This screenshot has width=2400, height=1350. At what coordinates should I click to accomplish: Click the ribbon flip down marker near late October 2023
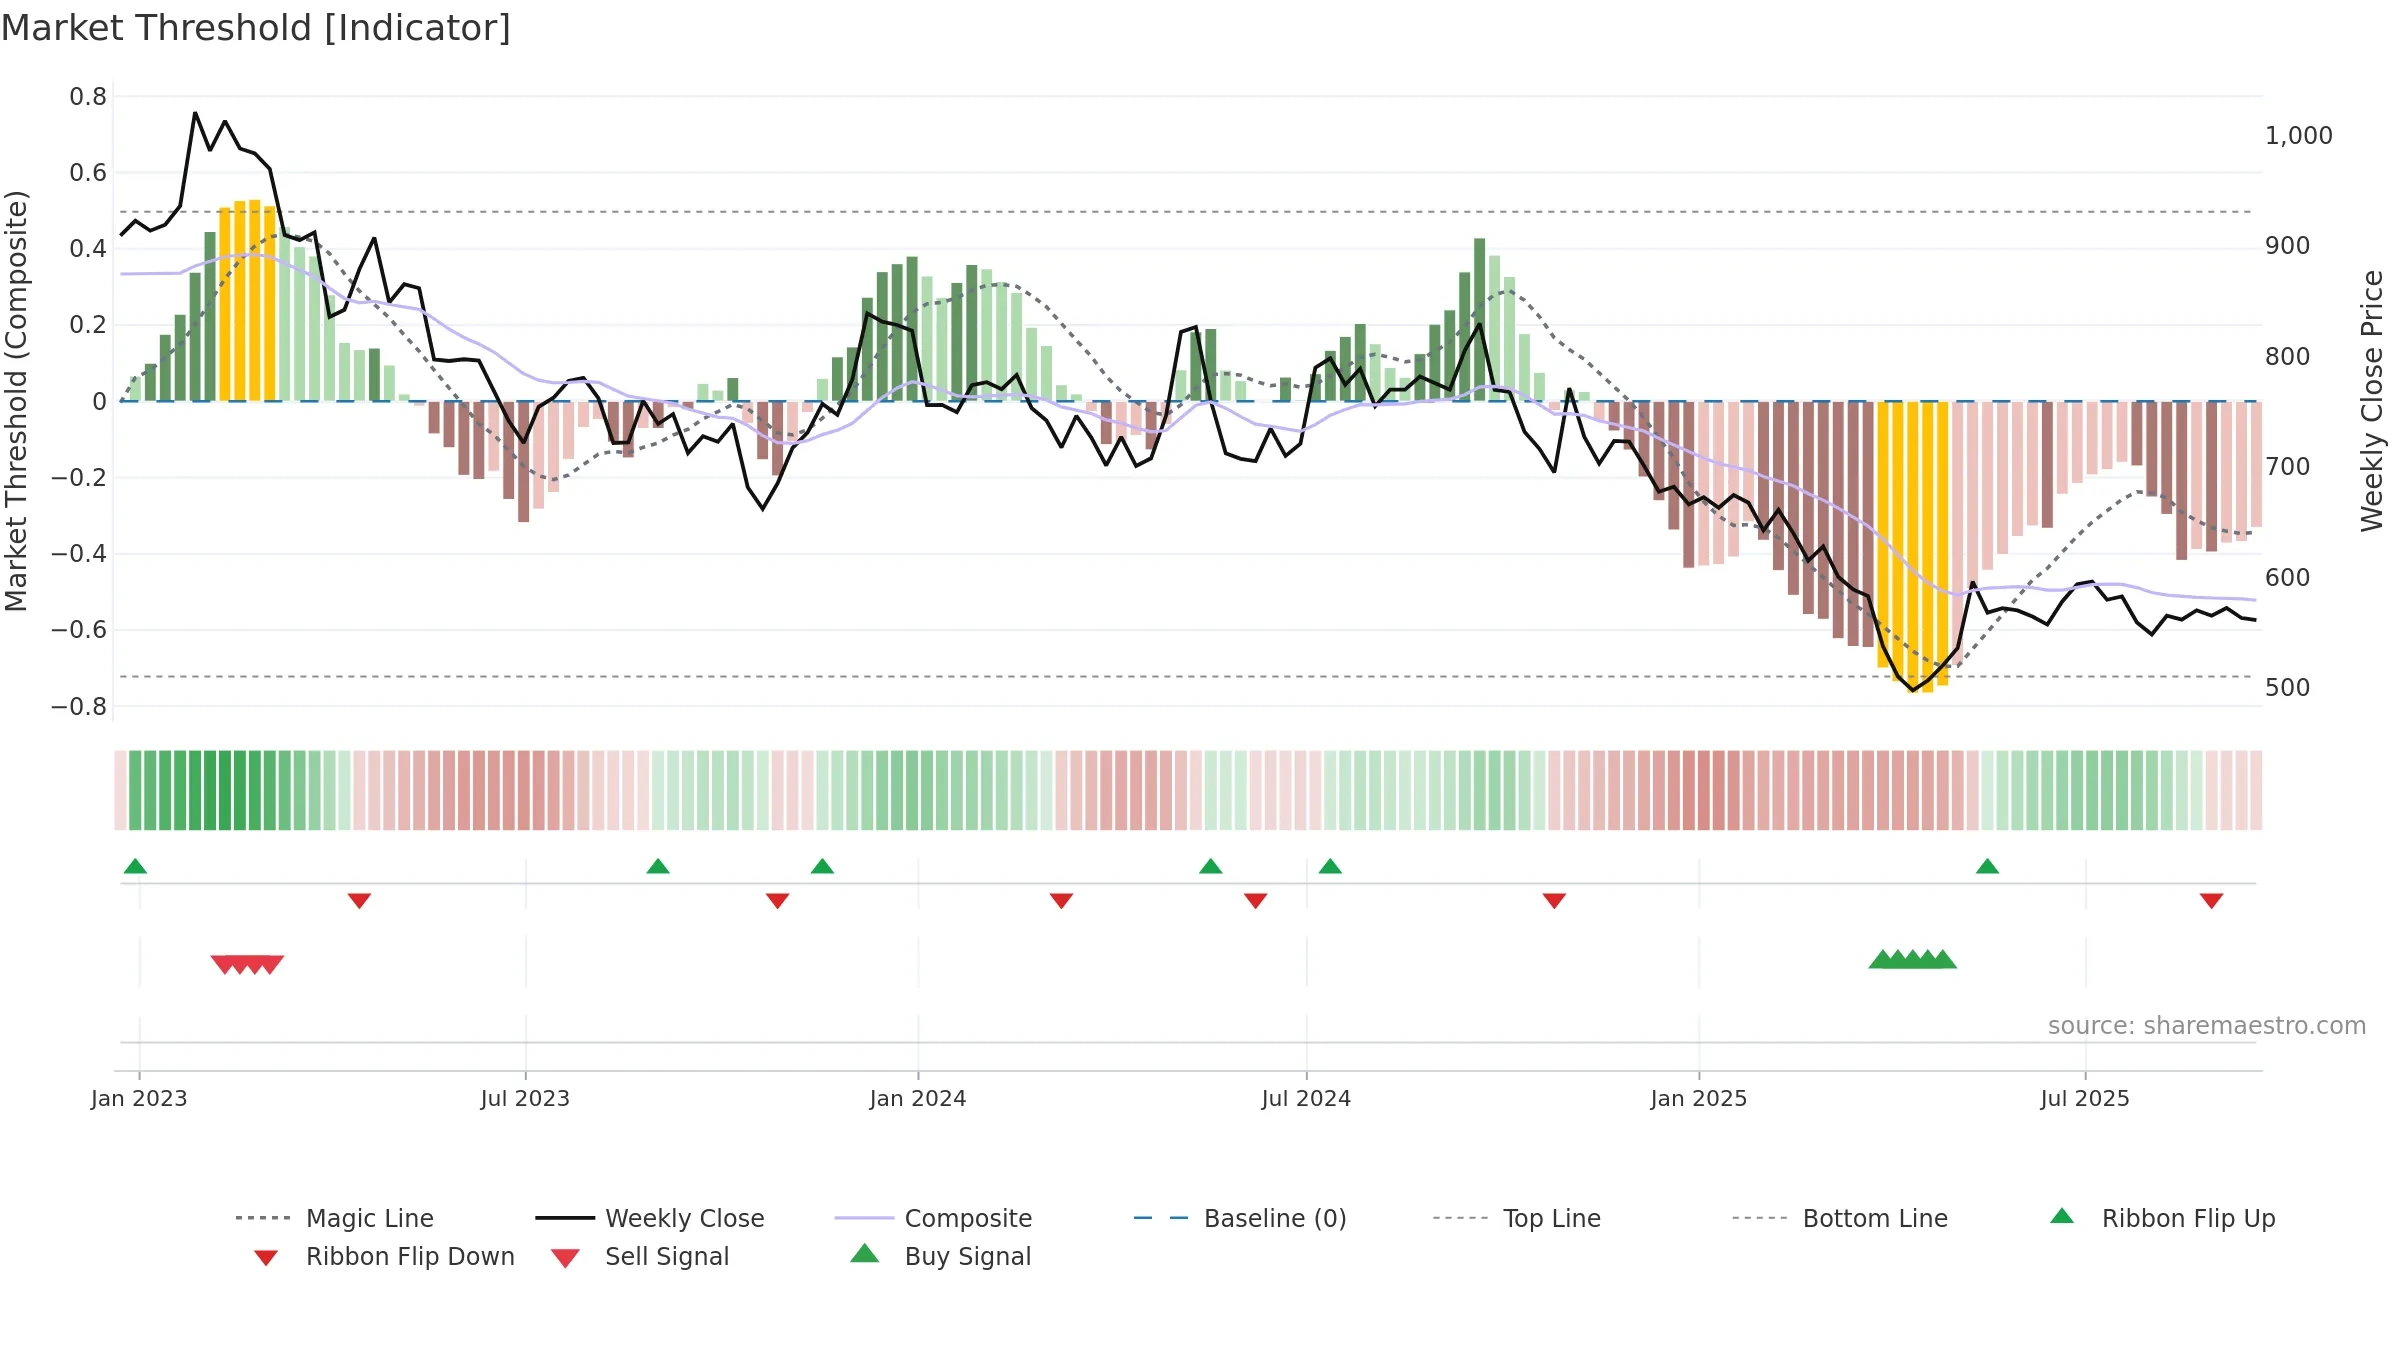(x=777, y=901)
